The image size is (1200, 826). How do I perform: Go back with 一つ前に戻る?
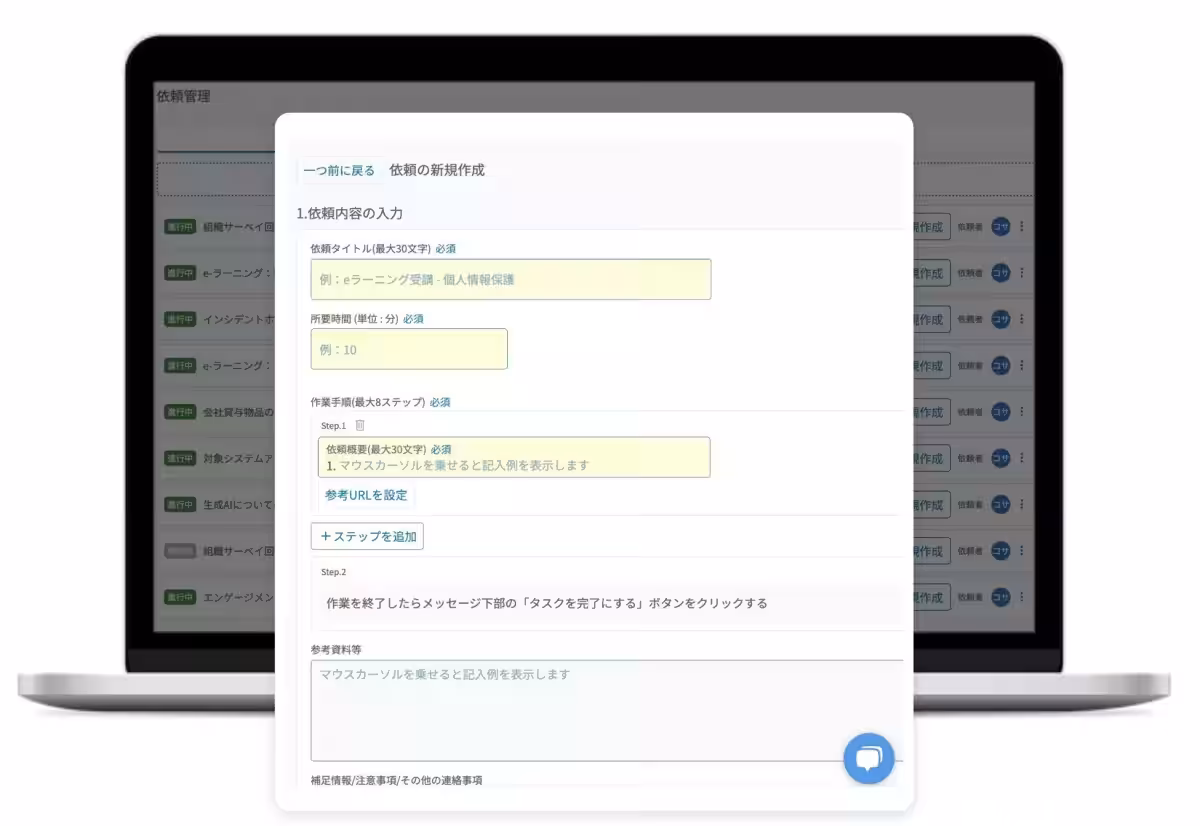pyautogui.click(x=339, y=171)
